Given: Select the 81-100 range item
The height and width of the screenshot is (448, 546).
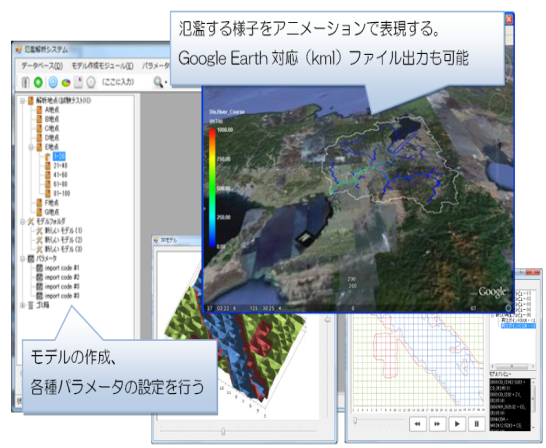Looking at the screenshot, I should click(x=62, y=194).
